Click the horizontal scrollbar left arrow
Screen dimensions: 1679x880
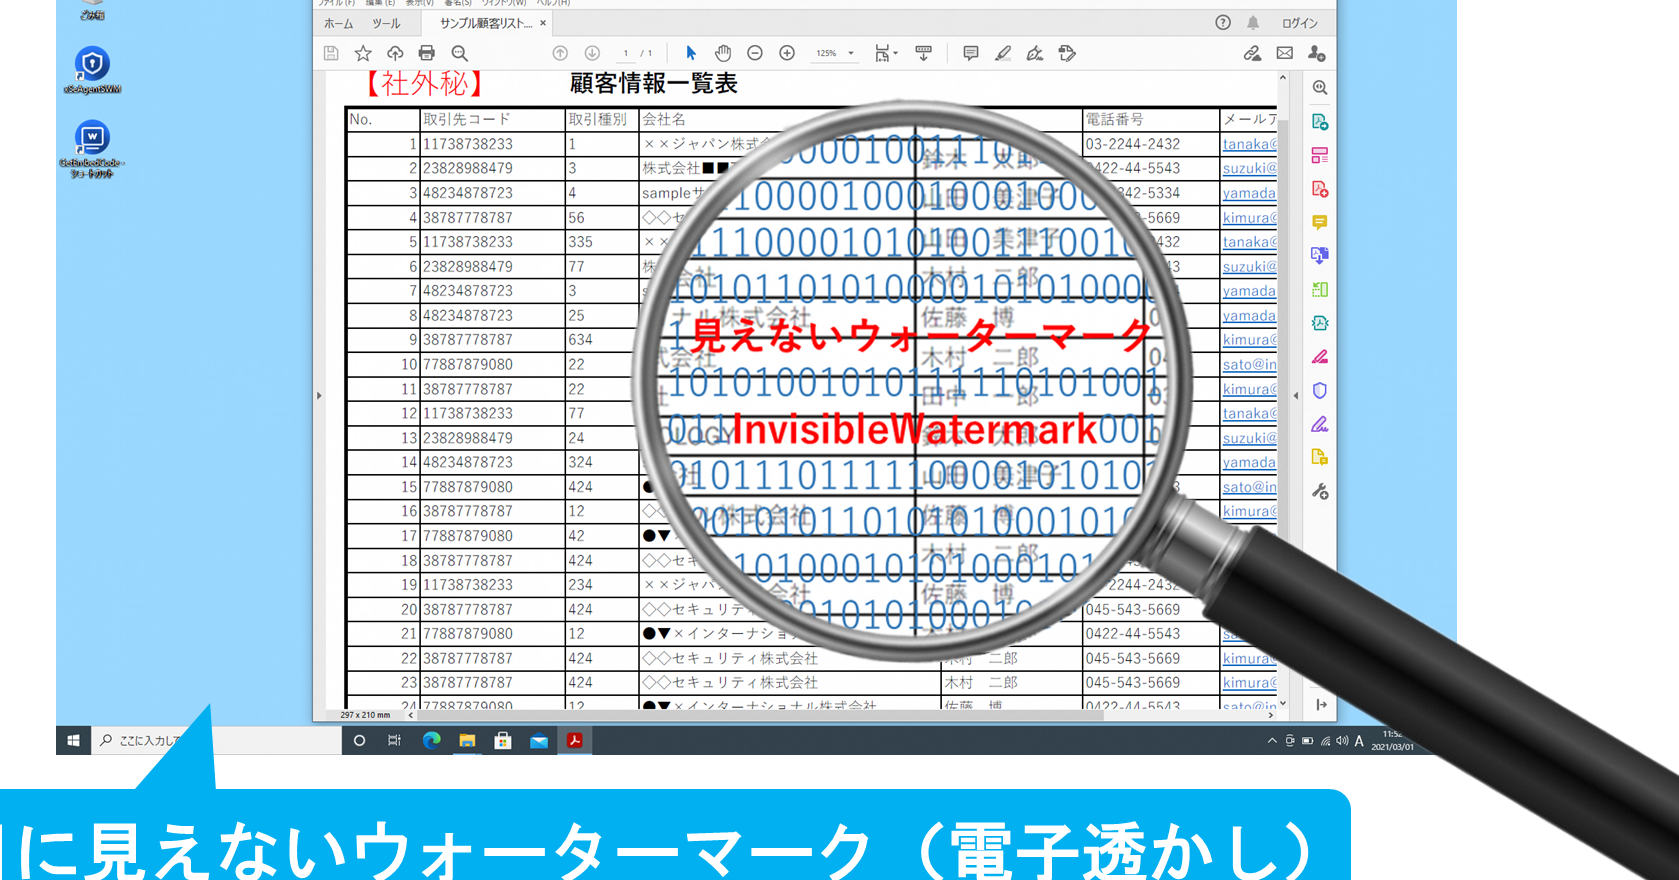click(x=411, y=715)
